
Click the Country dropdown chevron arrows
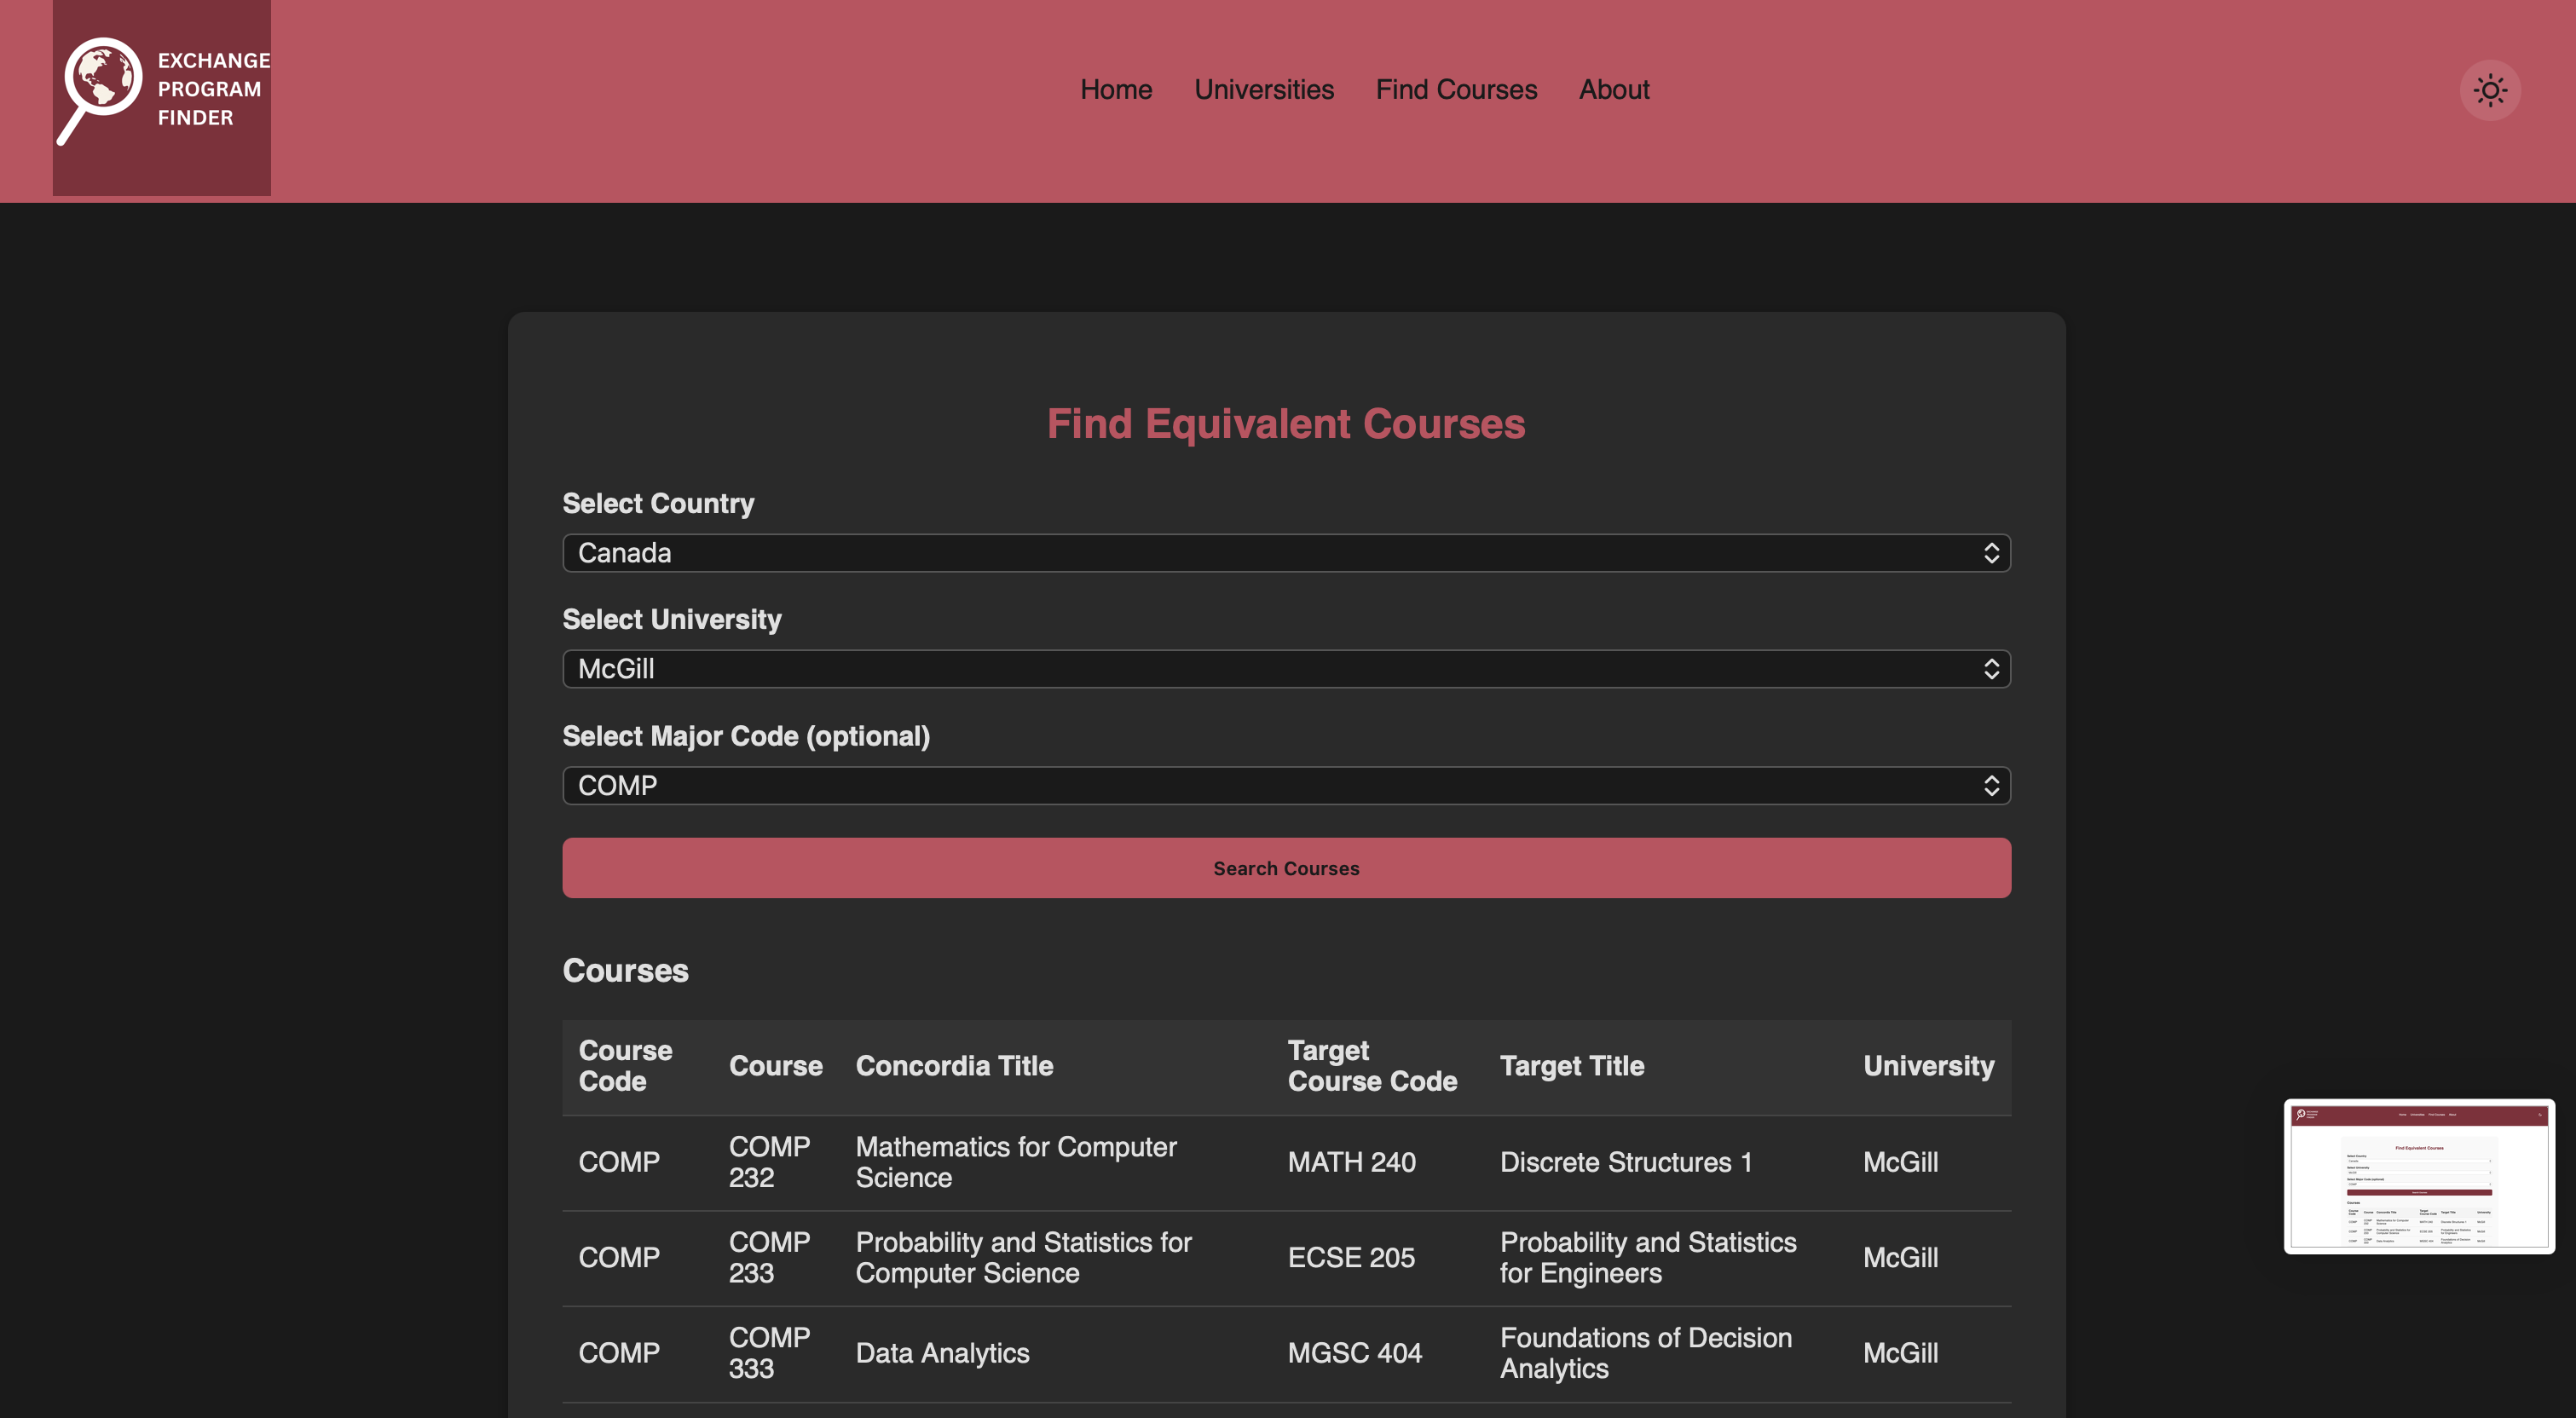tap(1990, 553)
